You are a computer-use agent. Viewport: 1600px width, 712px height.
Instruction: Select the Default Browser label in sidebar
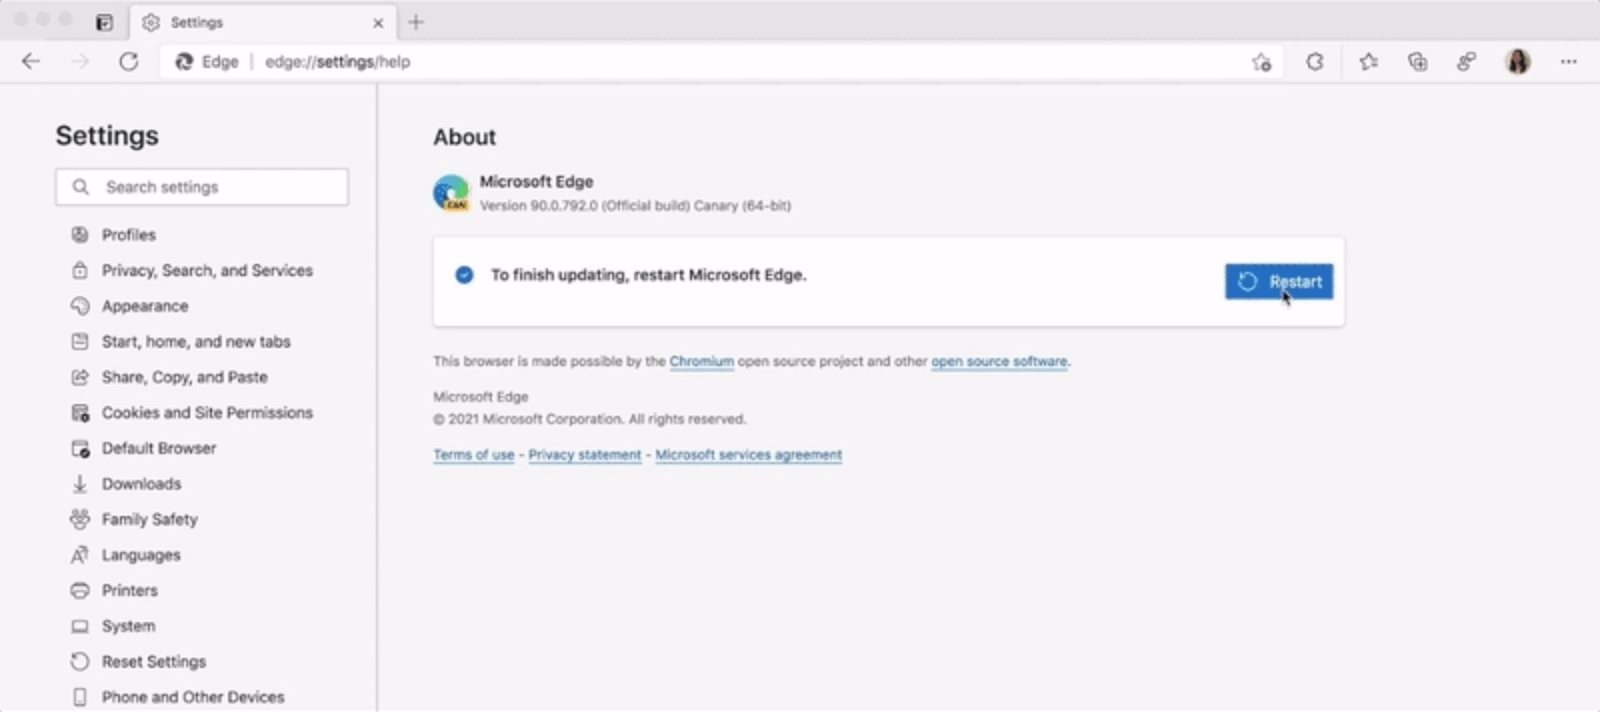pos(159,448)
